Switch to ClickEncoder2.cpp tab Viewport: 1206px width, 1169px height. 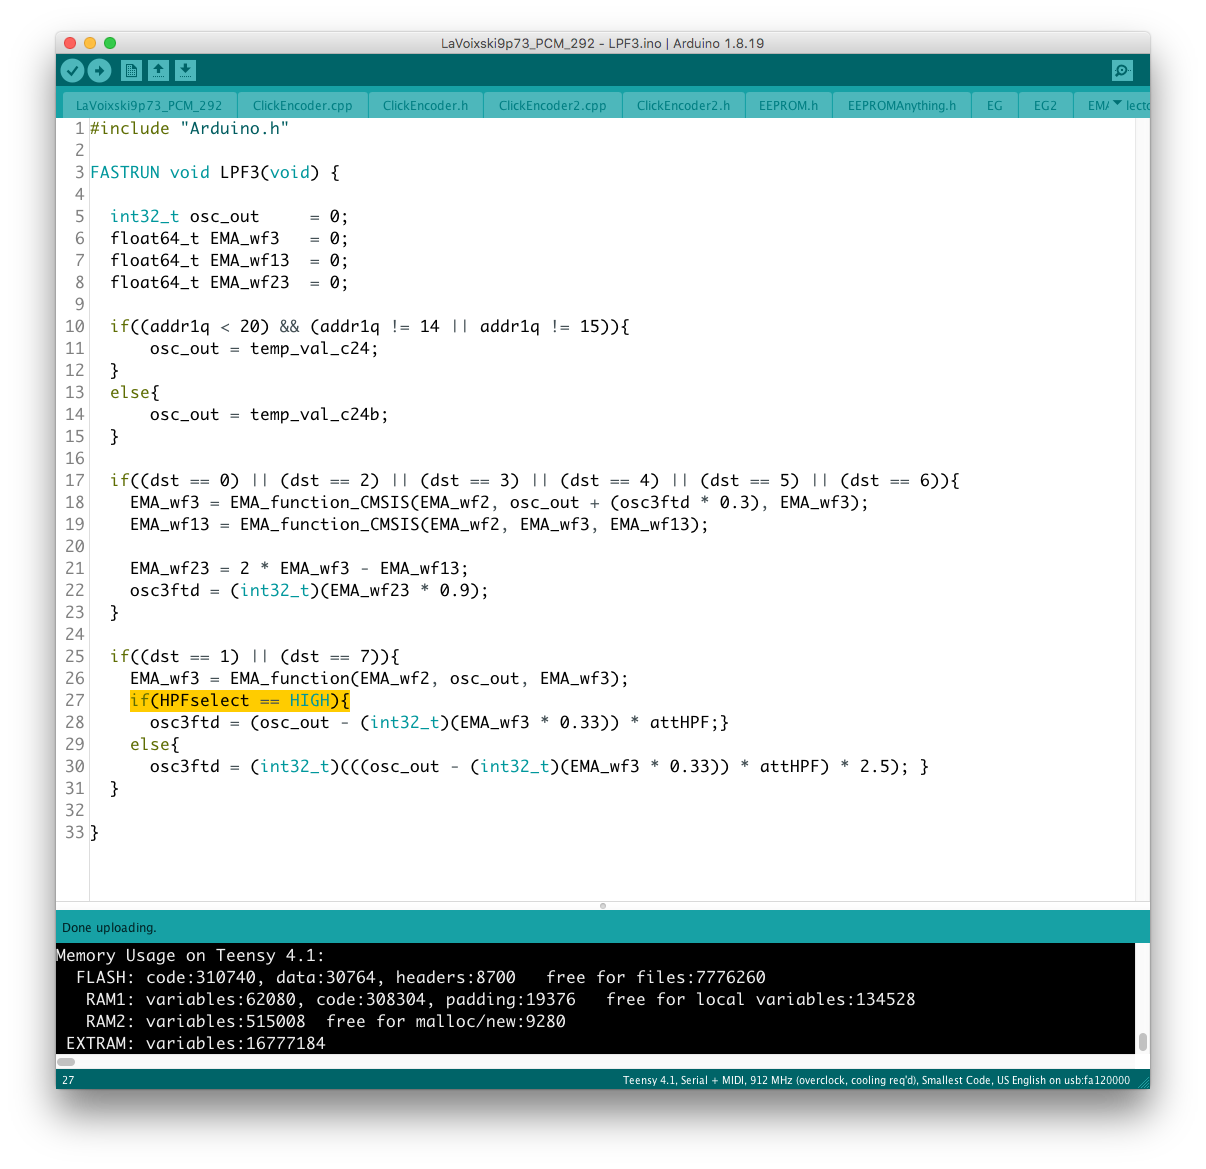pyautogui.click(x=552, y=105)
